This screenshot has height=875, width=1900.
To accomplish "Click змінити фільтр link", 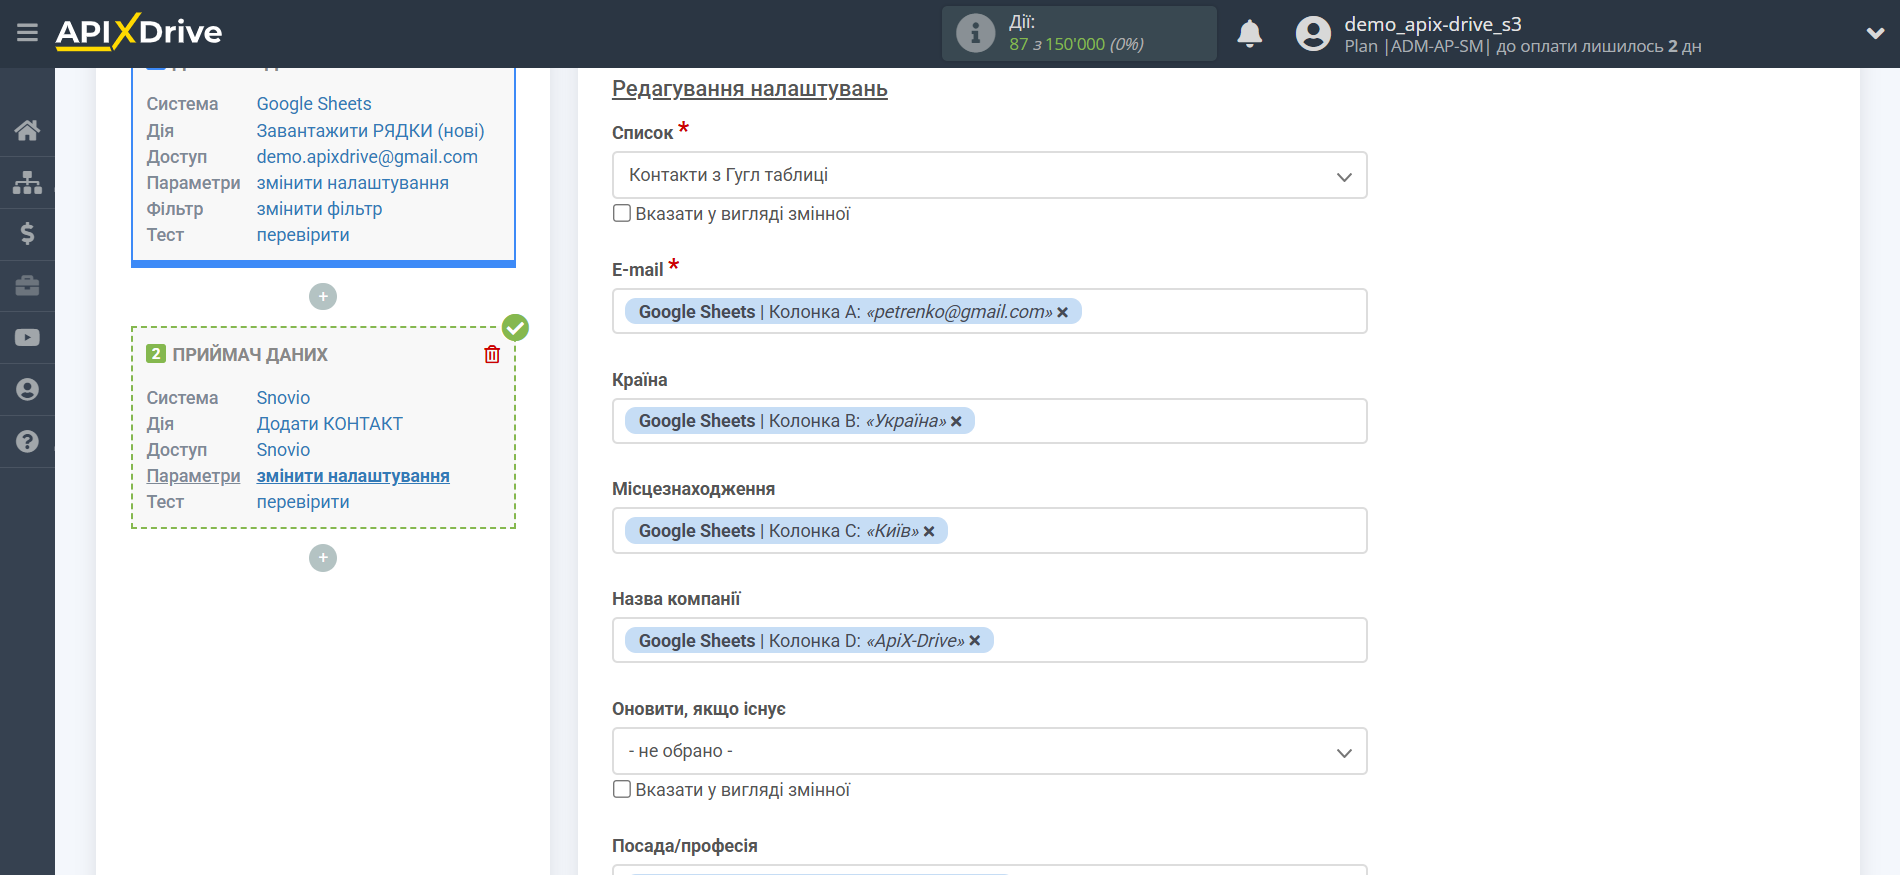I will pos(319,209).
